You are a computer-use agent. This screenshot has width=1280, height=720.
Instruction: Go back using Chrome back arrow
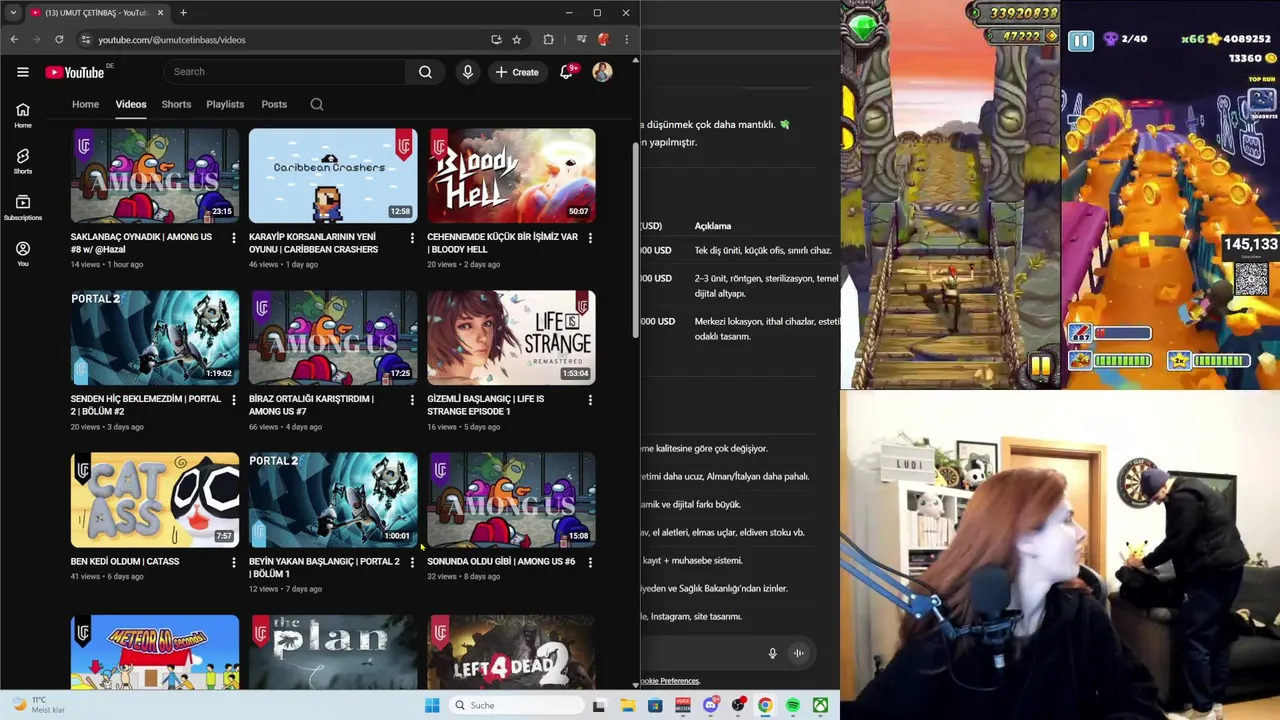coord(14,40)
